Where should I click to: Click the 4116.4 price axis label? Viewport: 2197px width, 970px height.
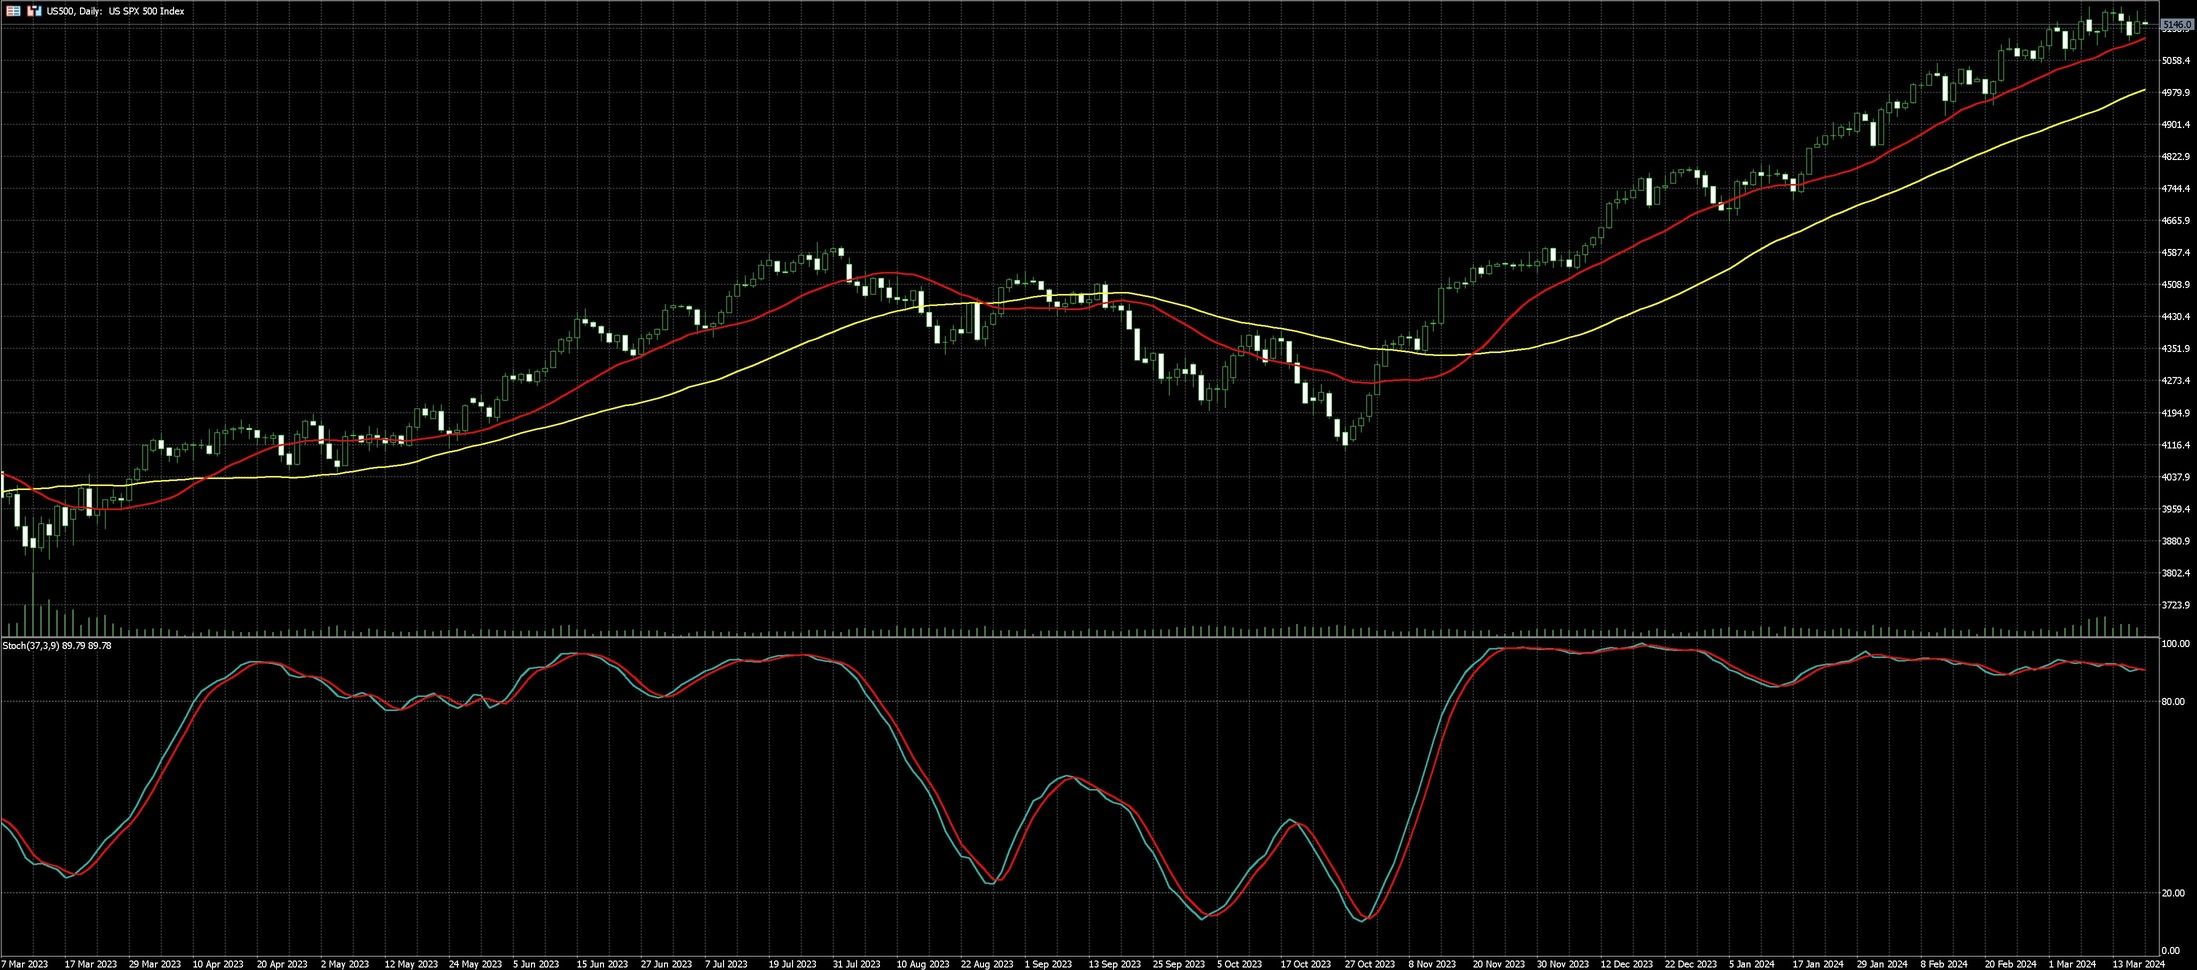click(2176, 445)
